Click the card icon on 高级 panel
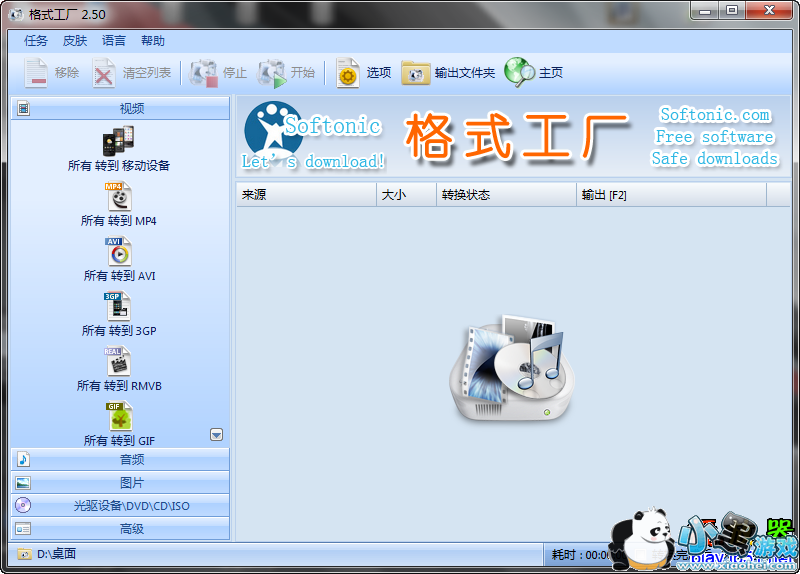The image size is (800, 574). (x=23, y=529)
